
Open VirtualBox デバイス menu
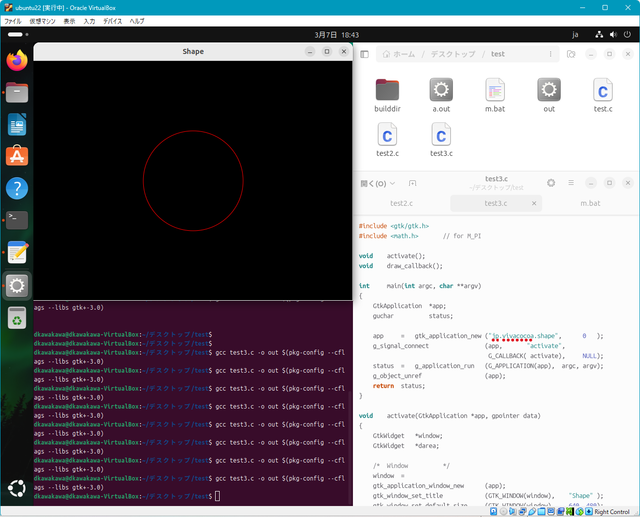point(113,20)
